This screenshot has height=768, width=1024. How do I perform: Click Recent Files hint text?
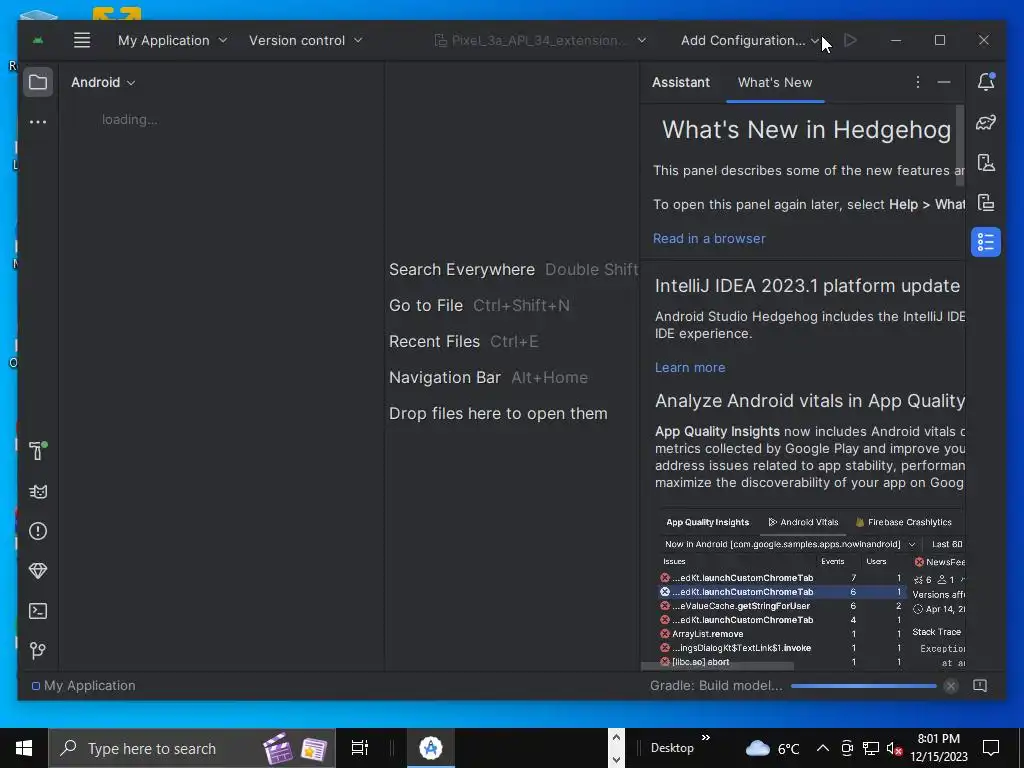pos(434,342)
